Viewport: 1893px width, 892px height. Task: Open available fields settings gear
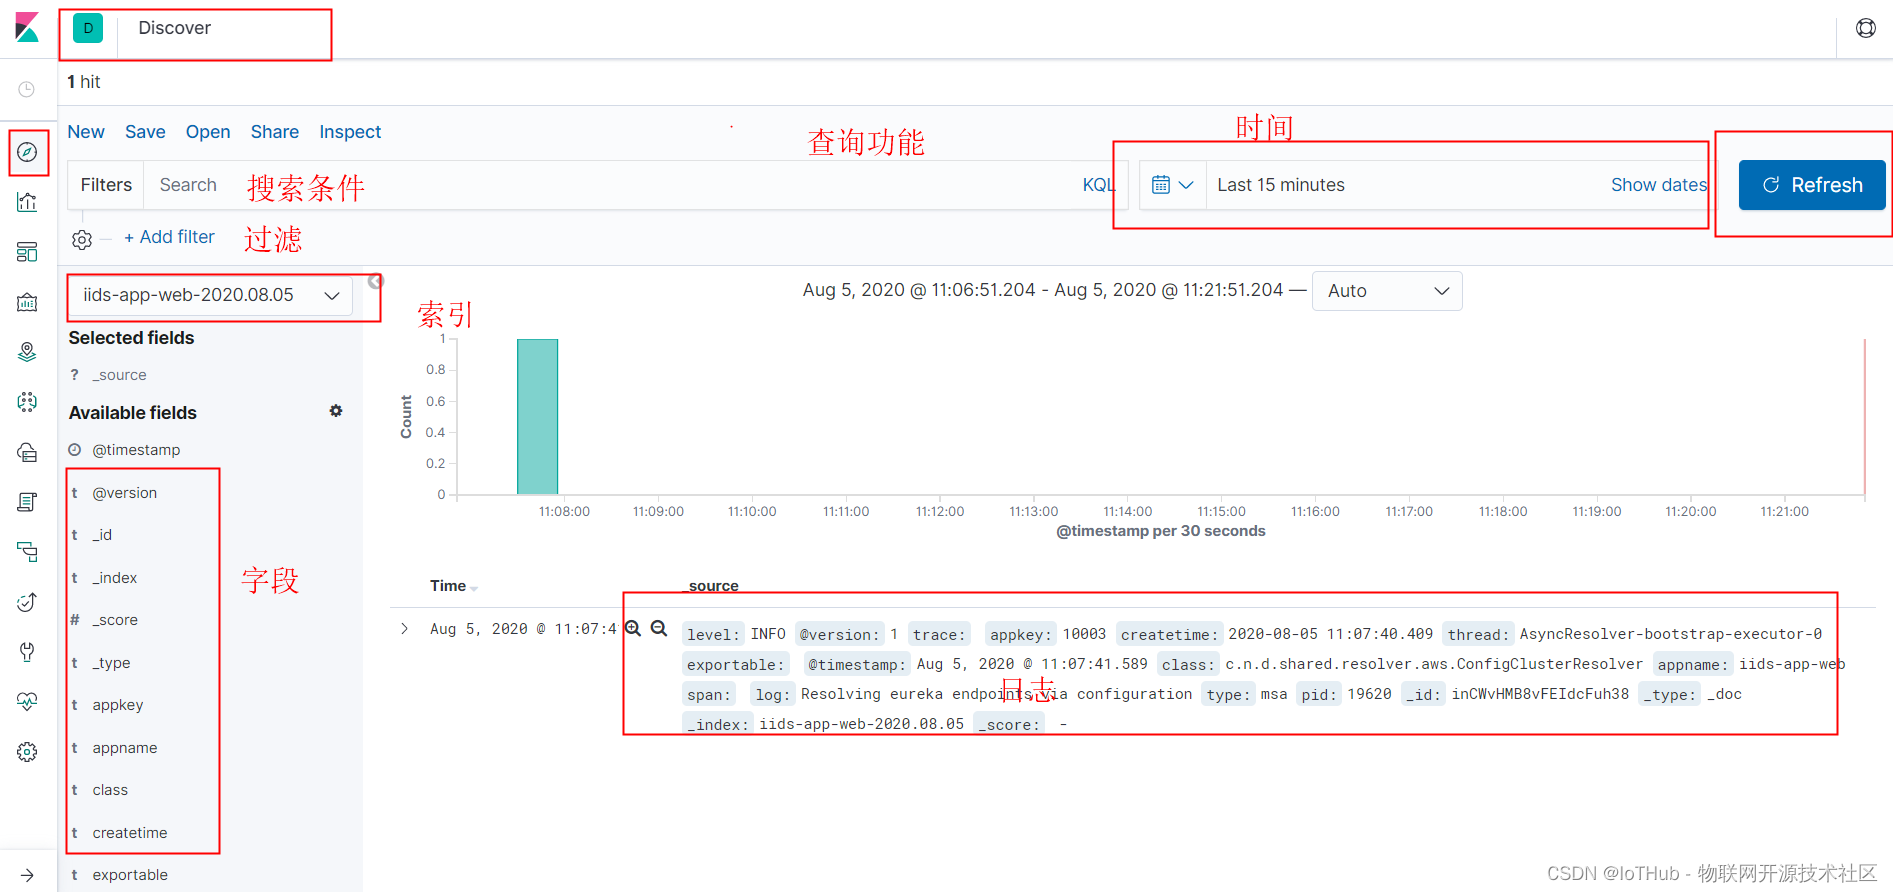[336, 411]
